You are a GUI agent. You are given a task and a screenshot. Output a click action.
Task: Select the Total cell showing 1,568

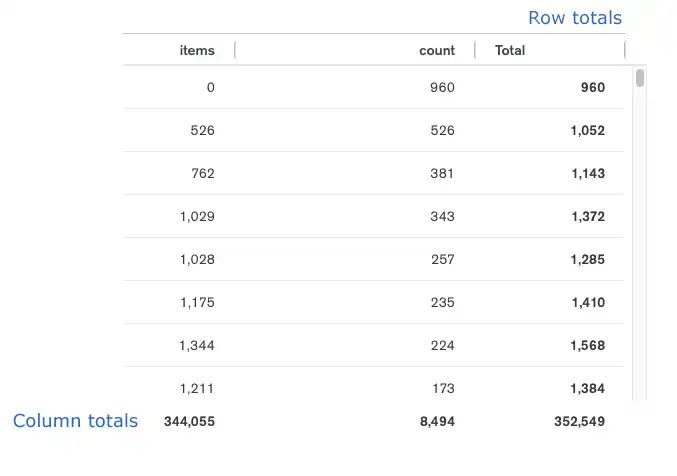click(587, 345)
